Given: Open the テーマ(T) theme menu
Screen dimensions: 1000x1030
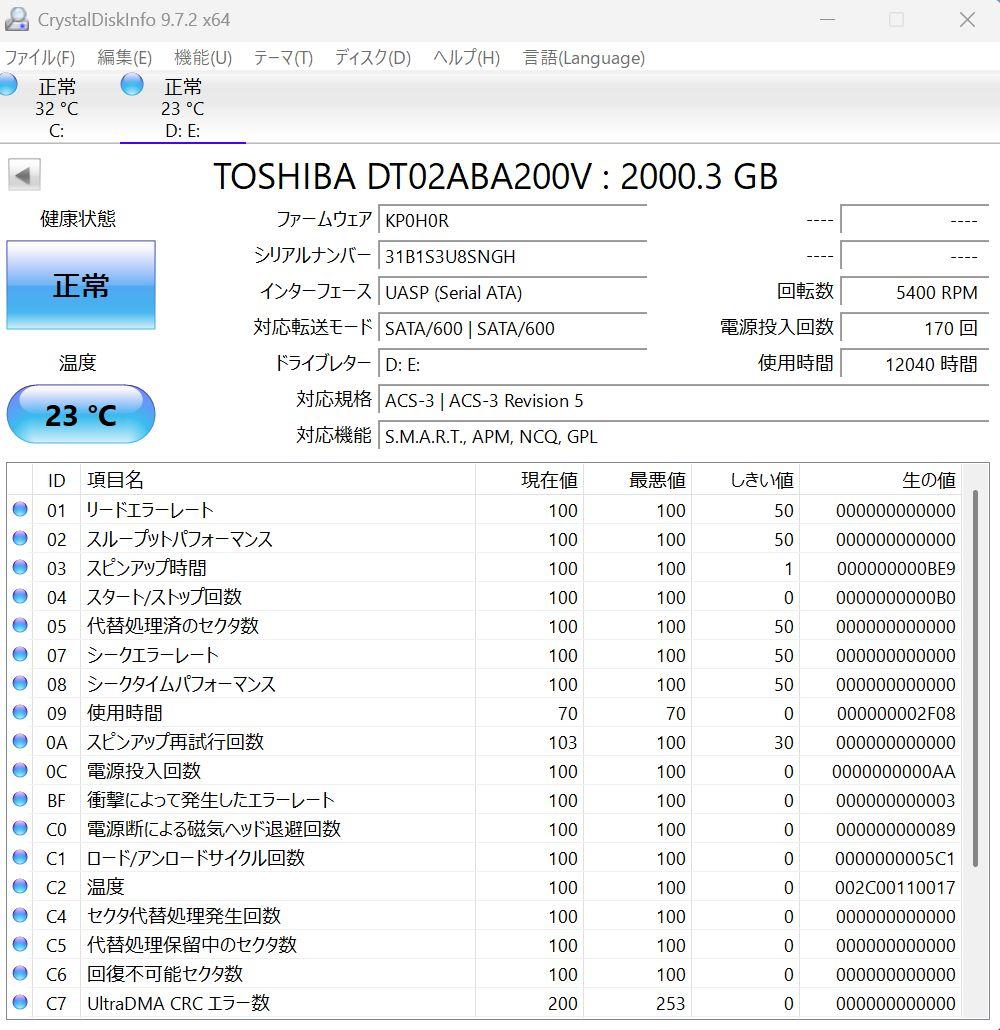Looking at the screenshot, I should click(282, 58).
